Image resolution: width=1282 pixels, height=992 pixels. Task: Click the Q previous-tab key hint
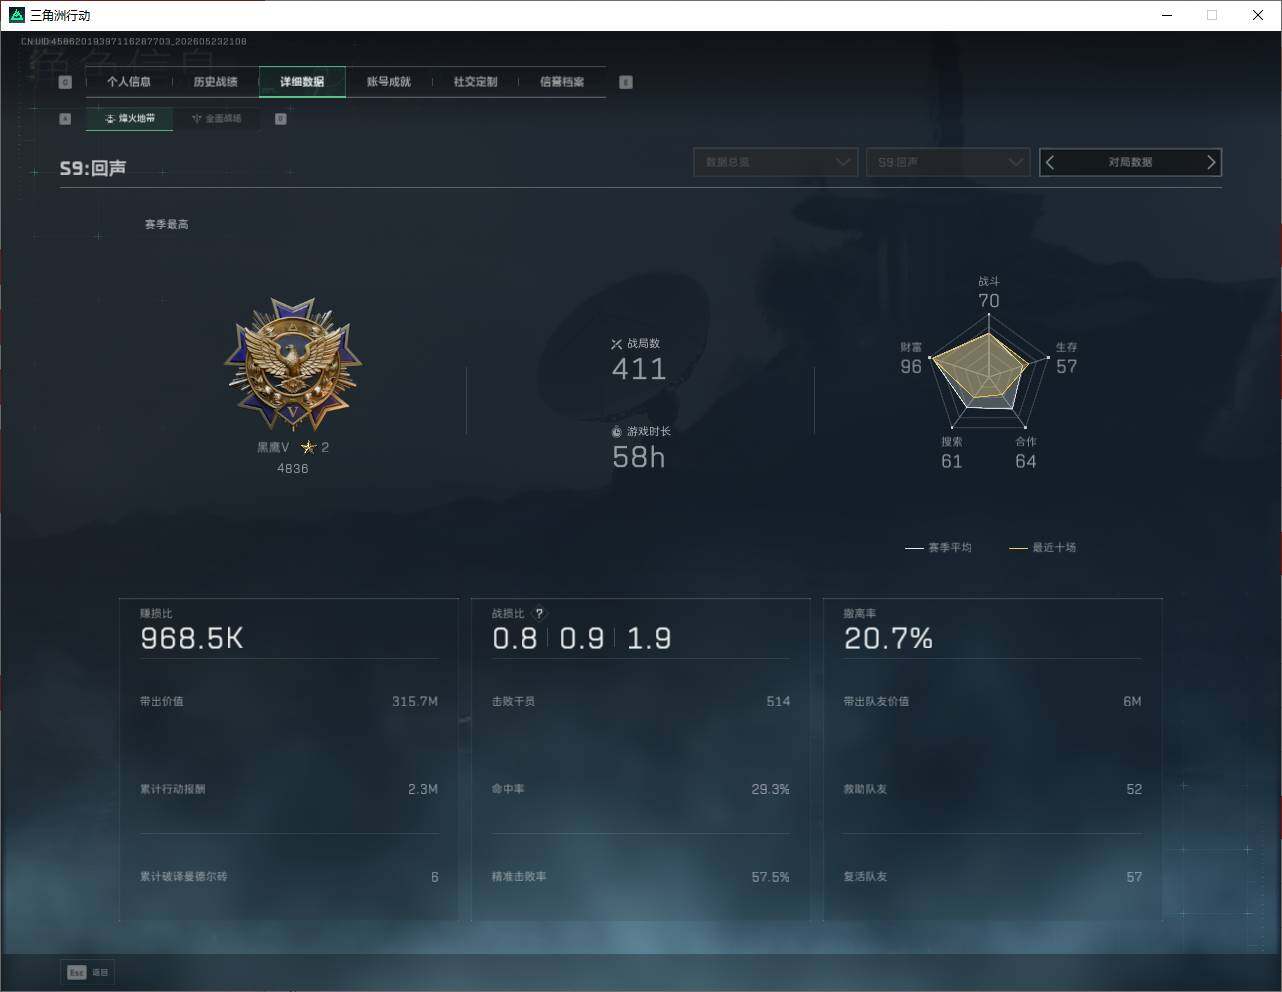click(65, 82)
